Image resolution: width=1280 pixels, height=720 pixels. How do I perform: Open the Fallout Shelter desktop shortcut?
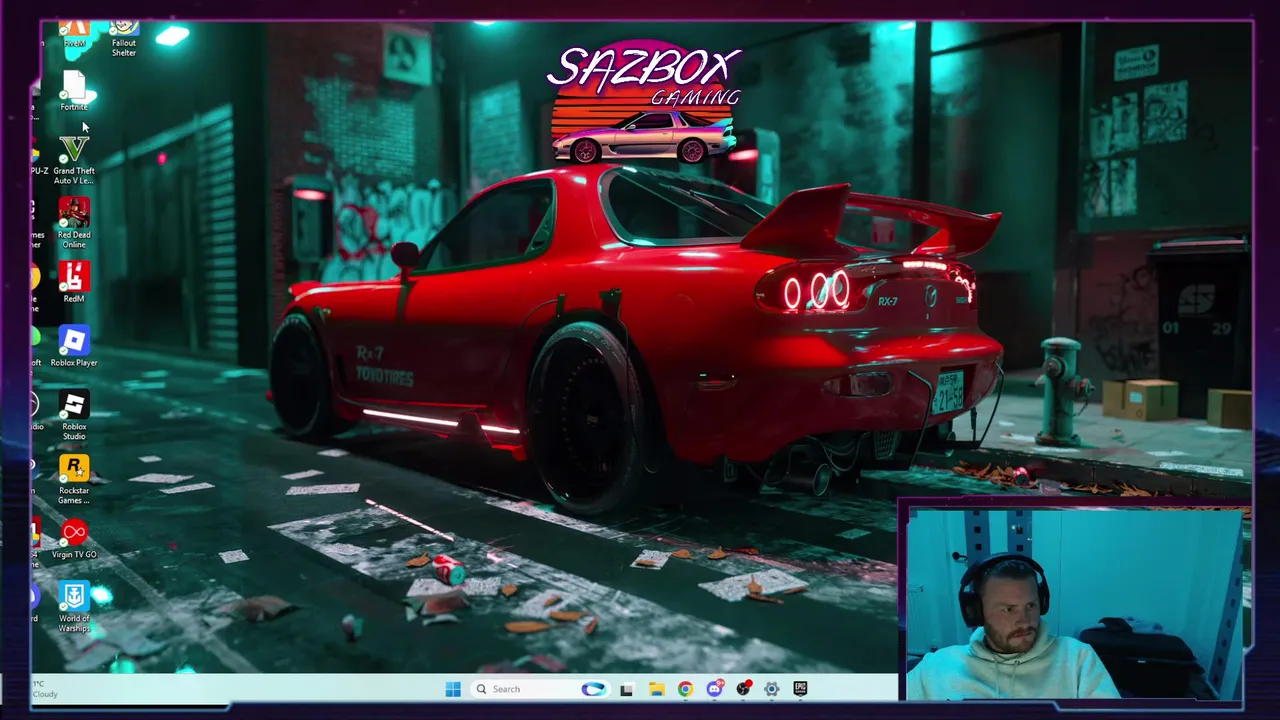click(124, 38)
